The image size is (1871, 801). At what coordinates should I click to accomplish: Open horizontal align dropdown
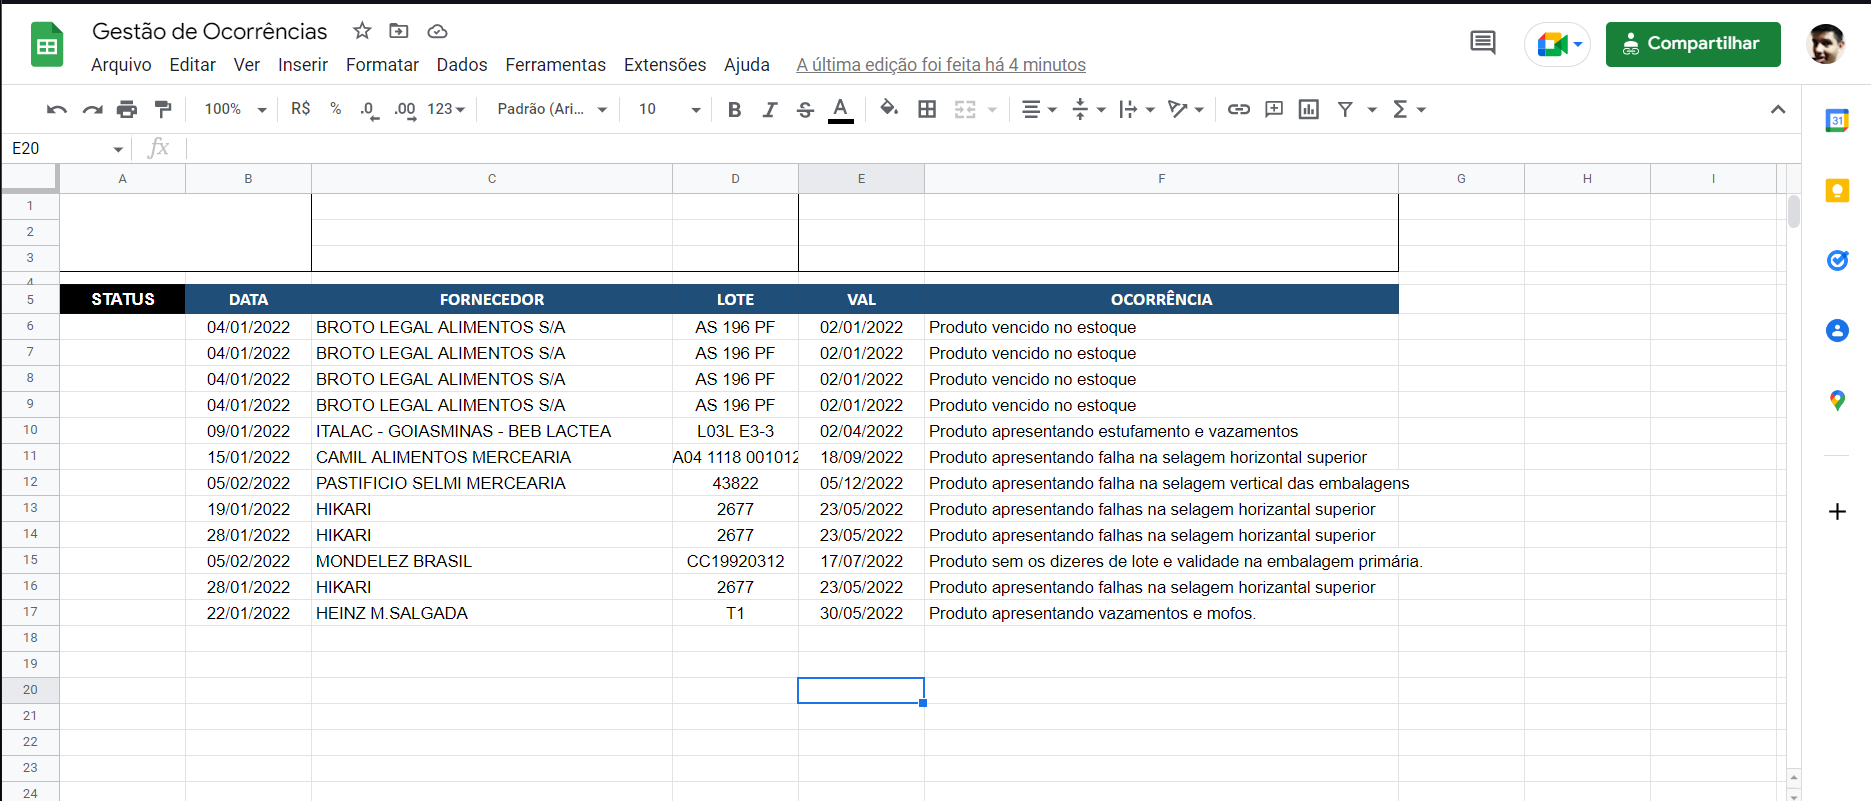1039,109
